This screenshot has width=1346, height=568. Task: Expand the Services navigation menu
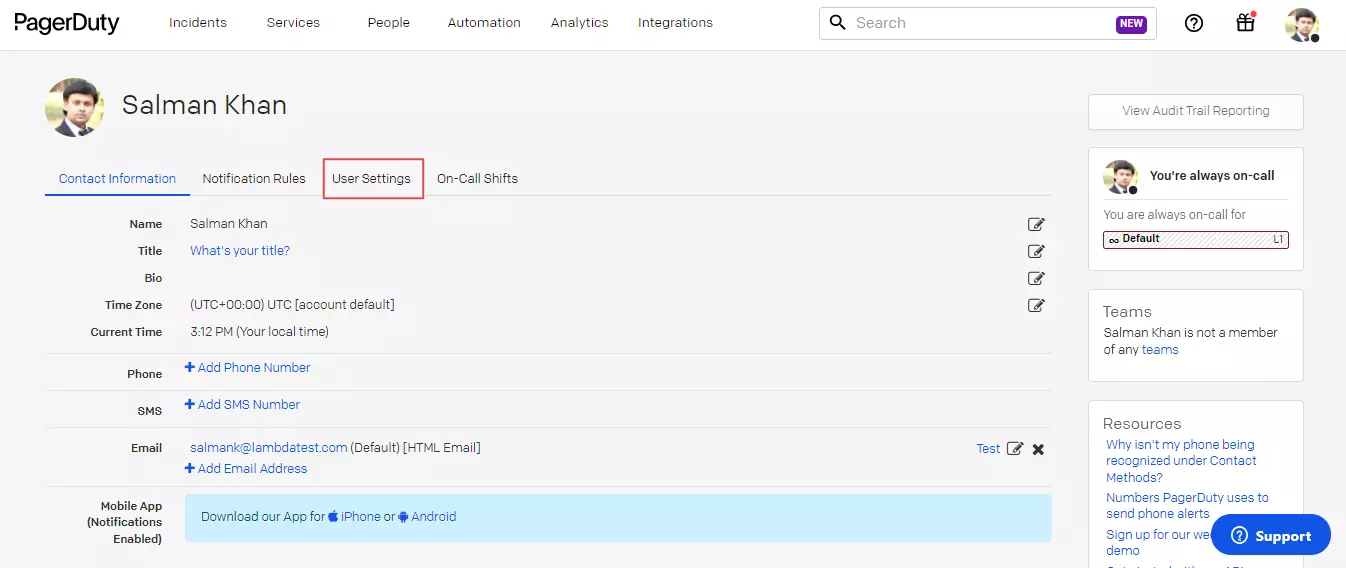(295, 23)
